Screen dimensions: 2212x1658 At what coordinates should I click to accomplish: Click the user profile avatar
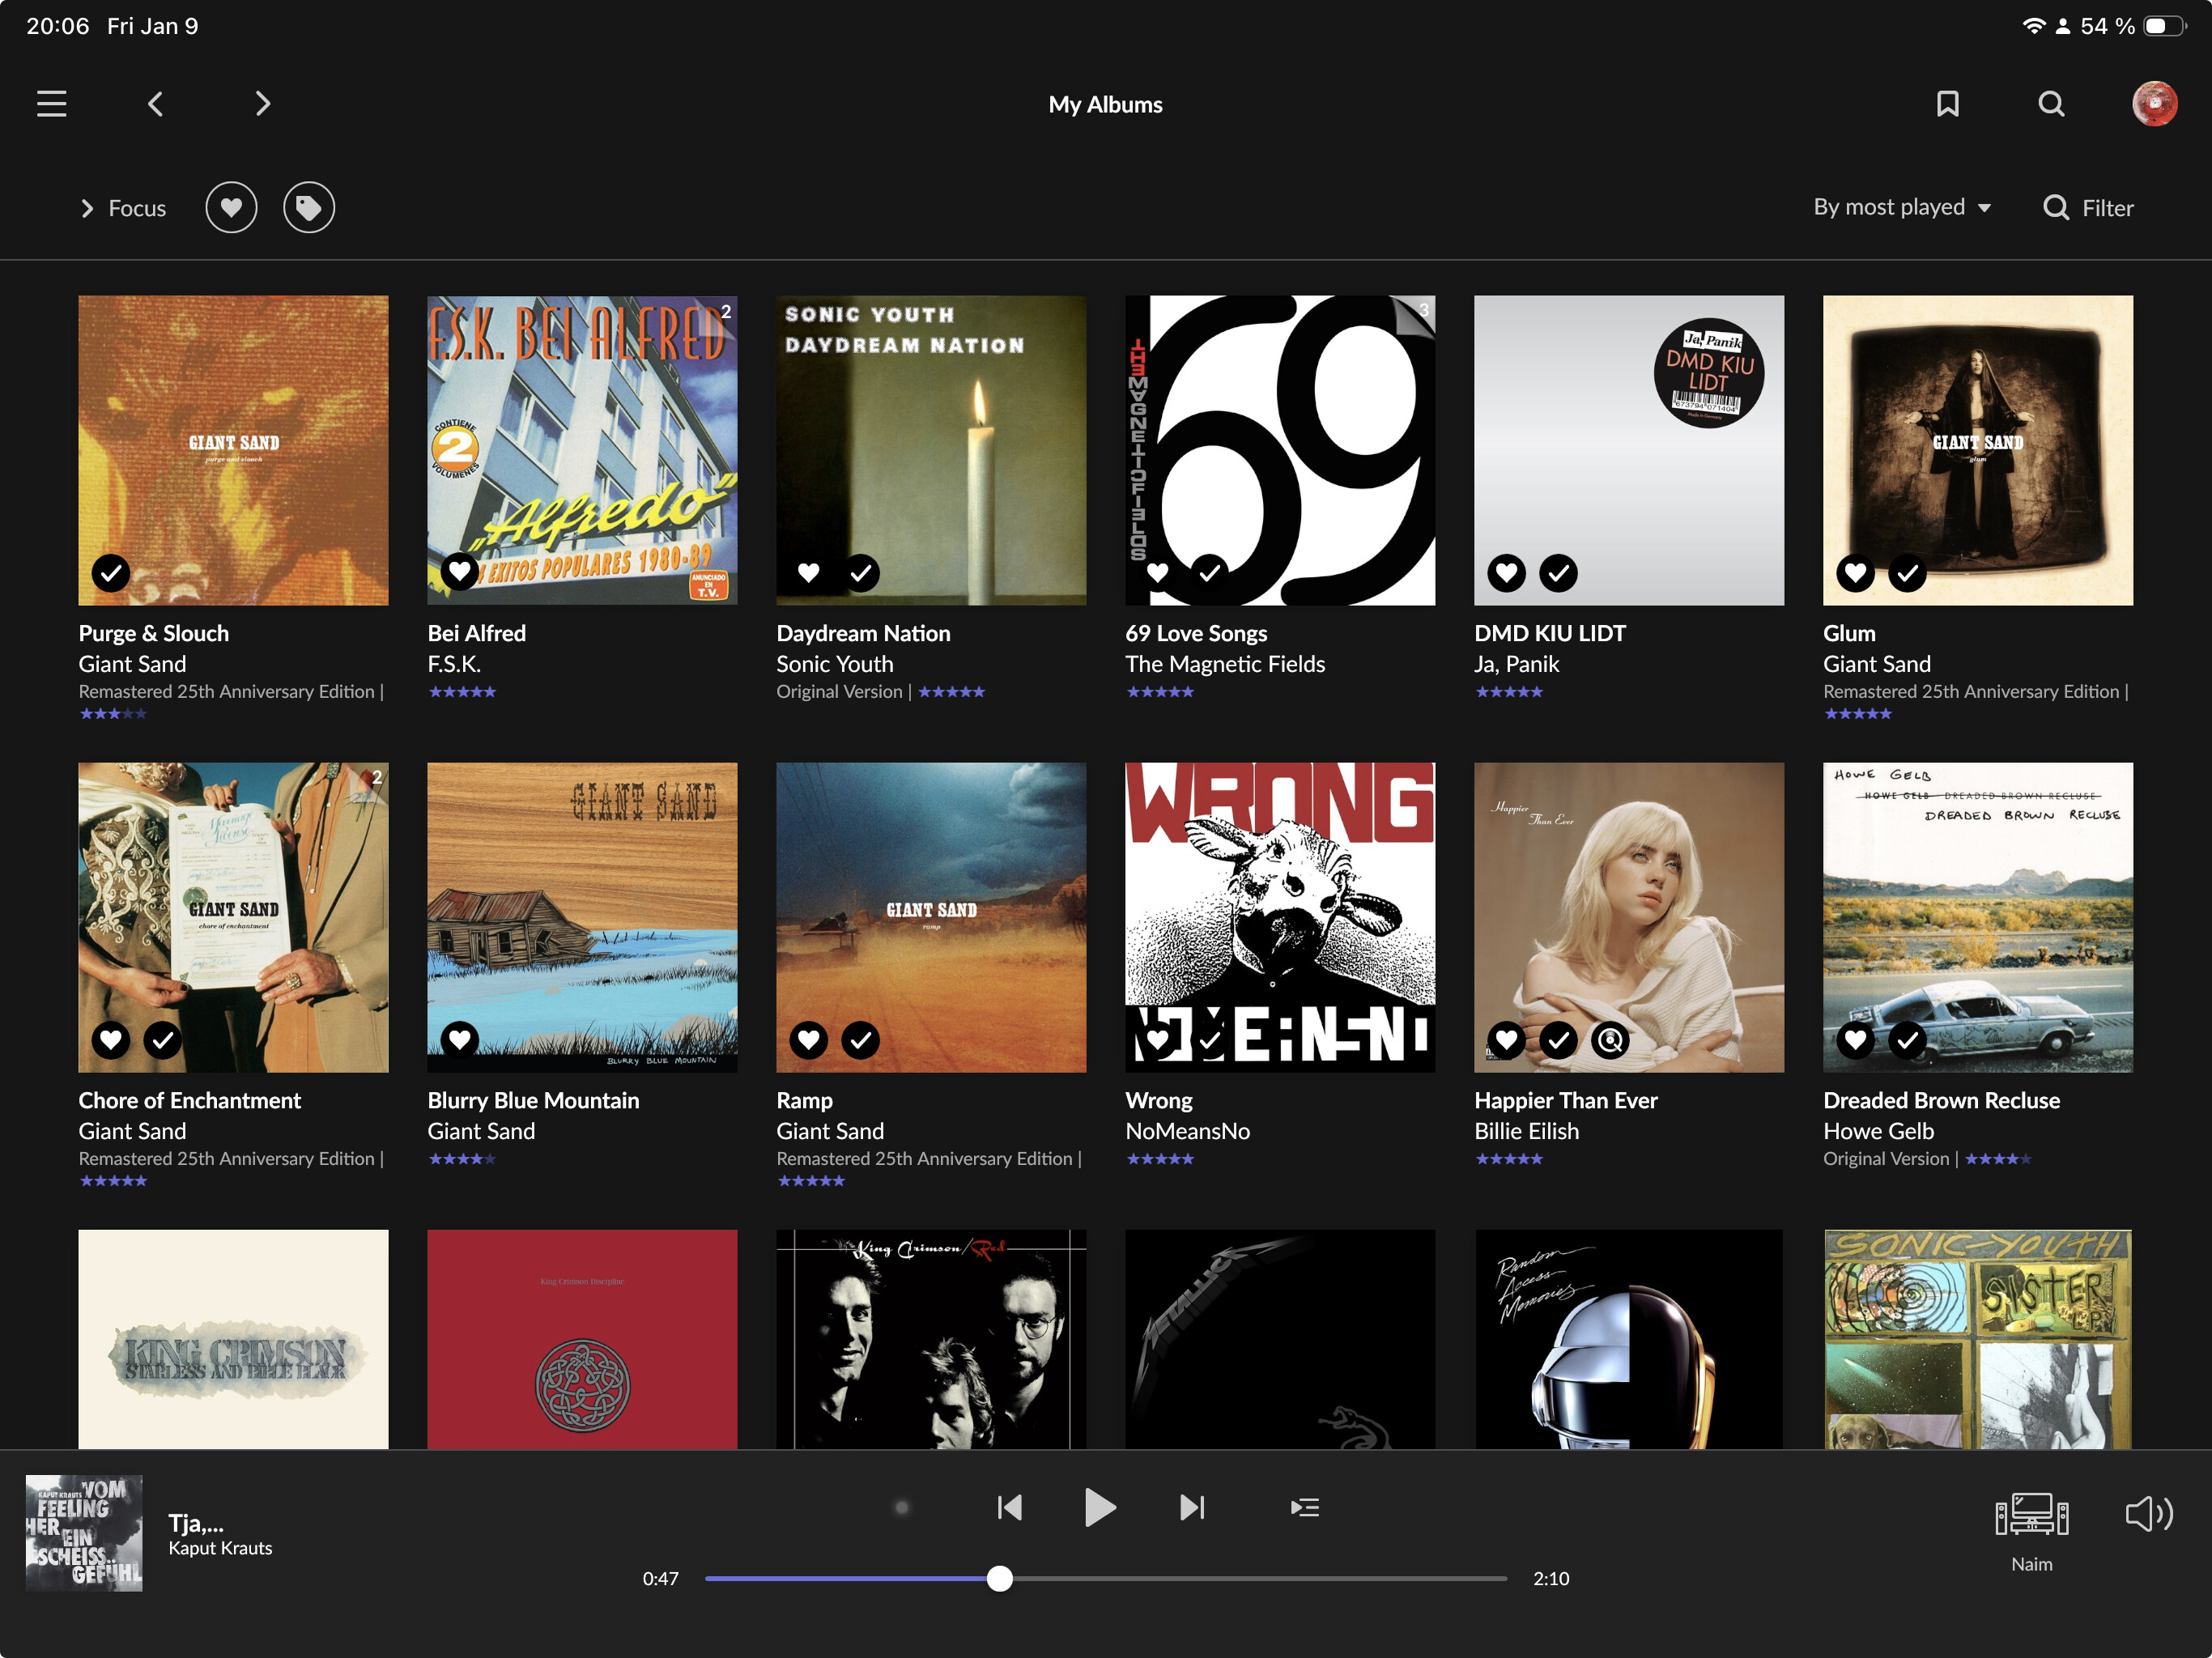click(2154, 104)
